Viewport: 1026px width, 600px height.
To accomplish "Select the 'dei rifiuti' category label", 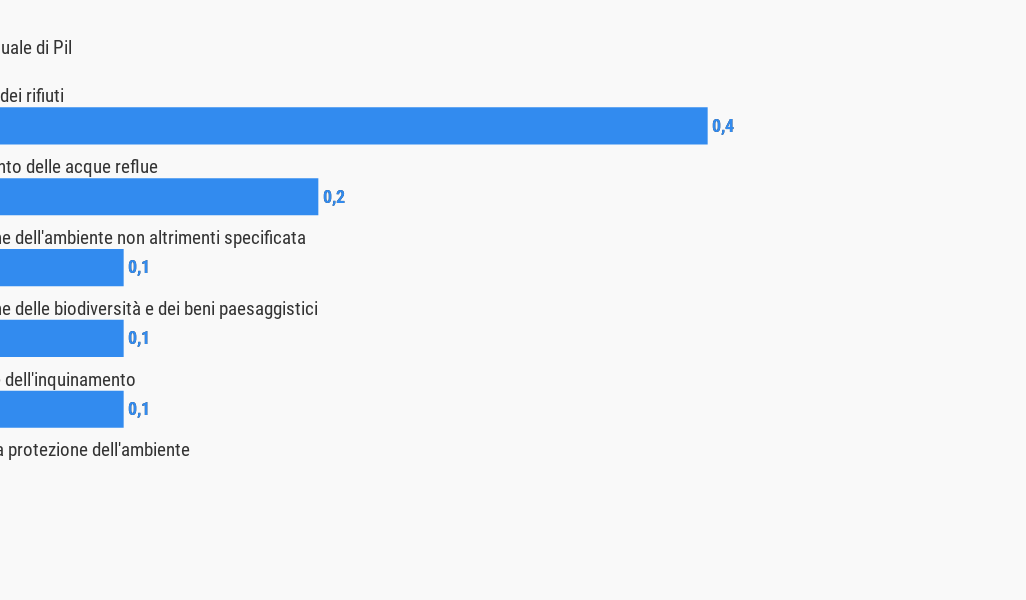I will point(32,96).
